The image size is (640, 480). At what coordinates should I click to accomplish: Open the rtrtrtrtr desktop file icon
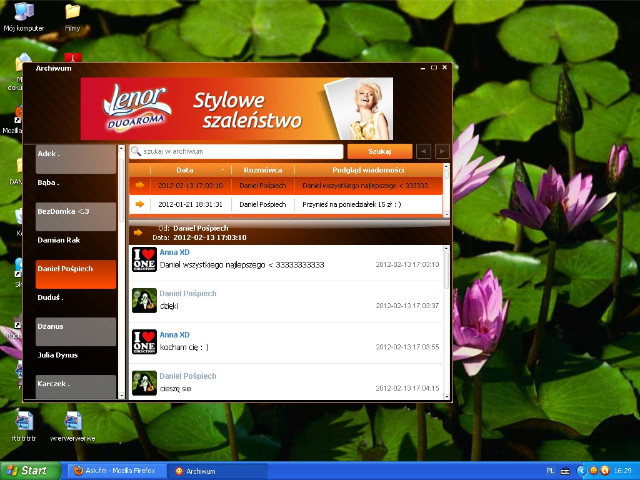click(x=24, y=426)
